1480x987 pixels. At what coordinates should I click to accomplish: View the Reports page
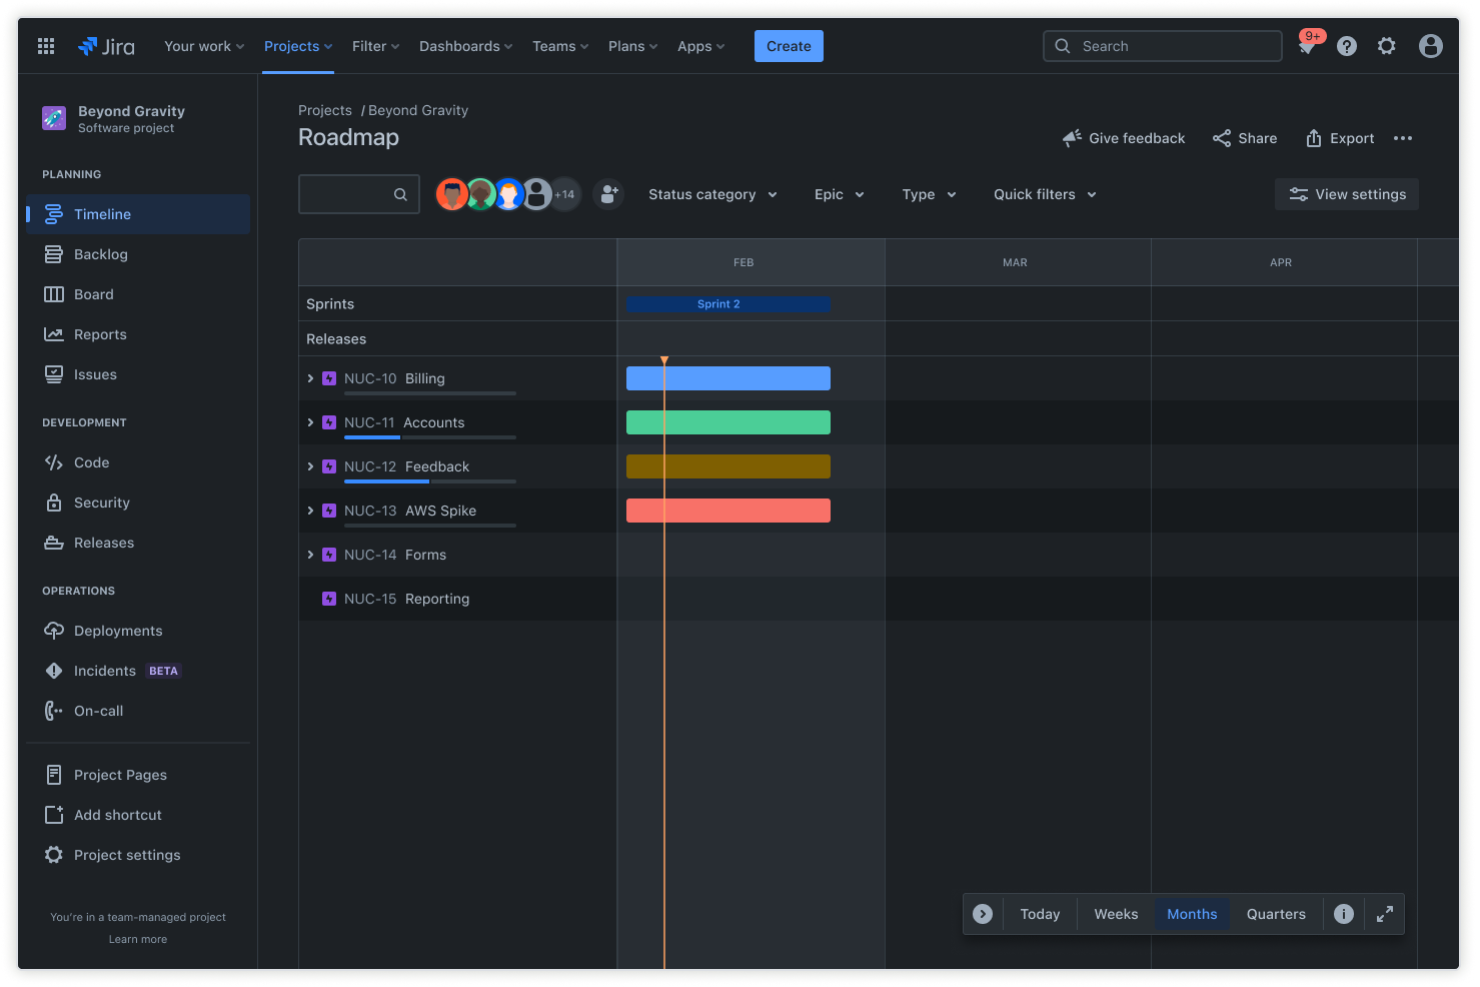tap(100, 334)
